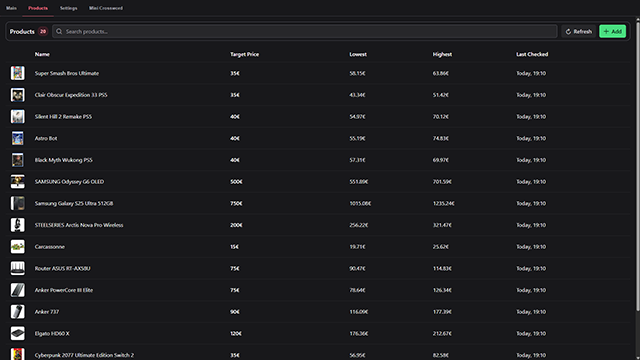Click the green Add button
This screenshot has height=360, width=640.
pos(612,31)
